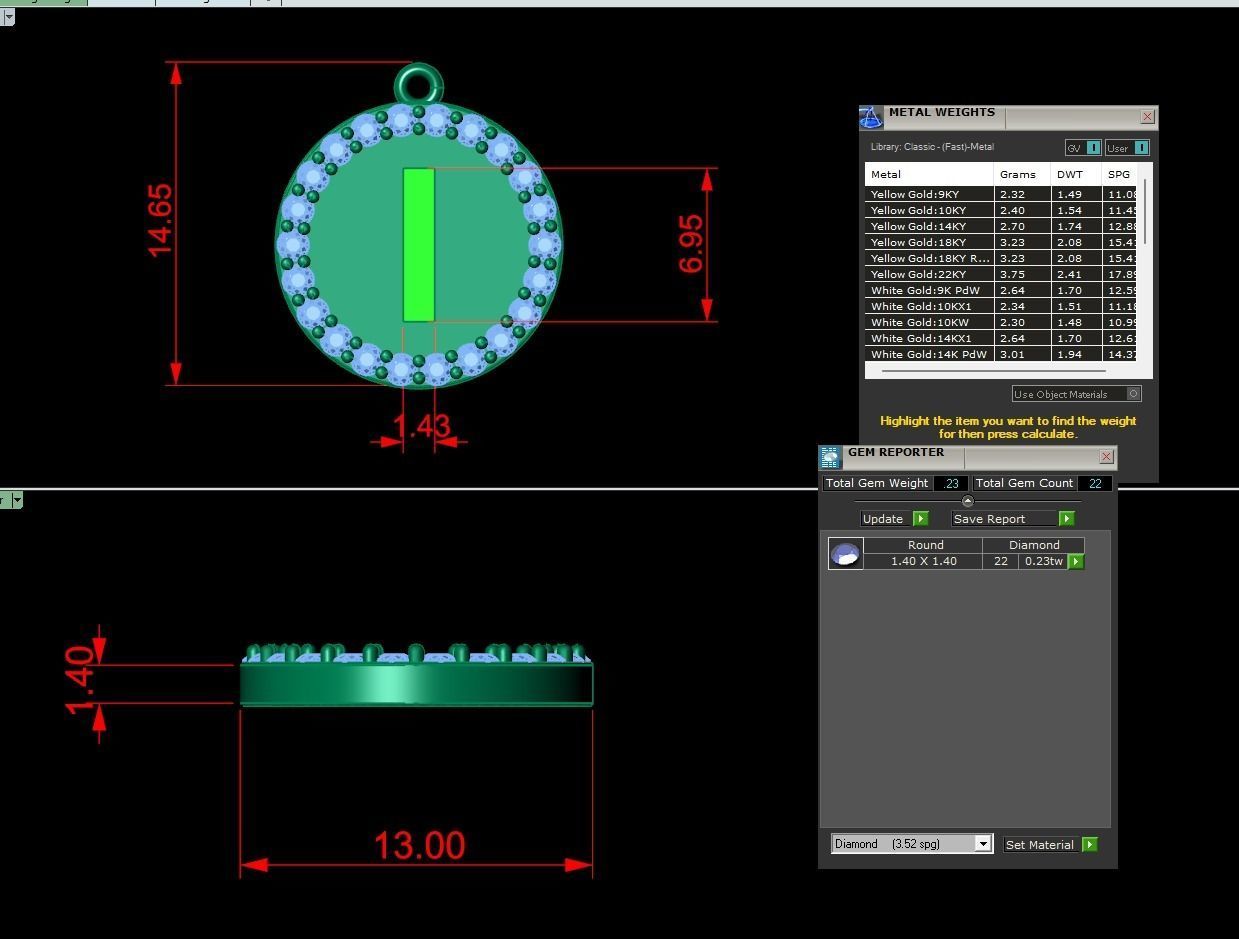1239x939 pixels.
Task: Select the Yellow Gold:14KY row
Action: tap(1002, 227)
